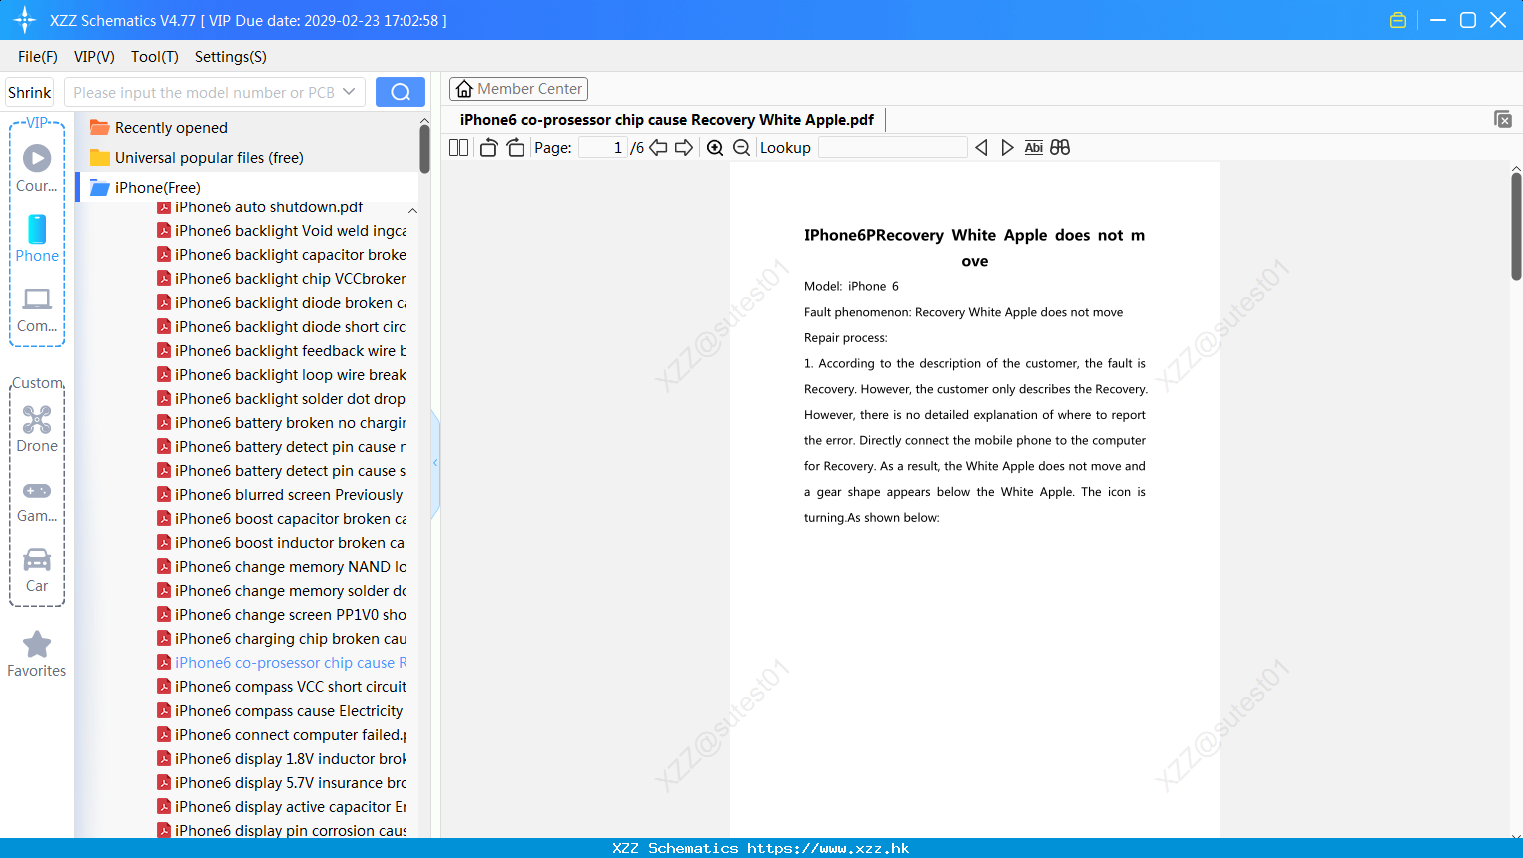The width and height of the screenshot is (1523, 858).
Task: Open iPhone6 backlight Void weld file
Action: pos(282,231)
